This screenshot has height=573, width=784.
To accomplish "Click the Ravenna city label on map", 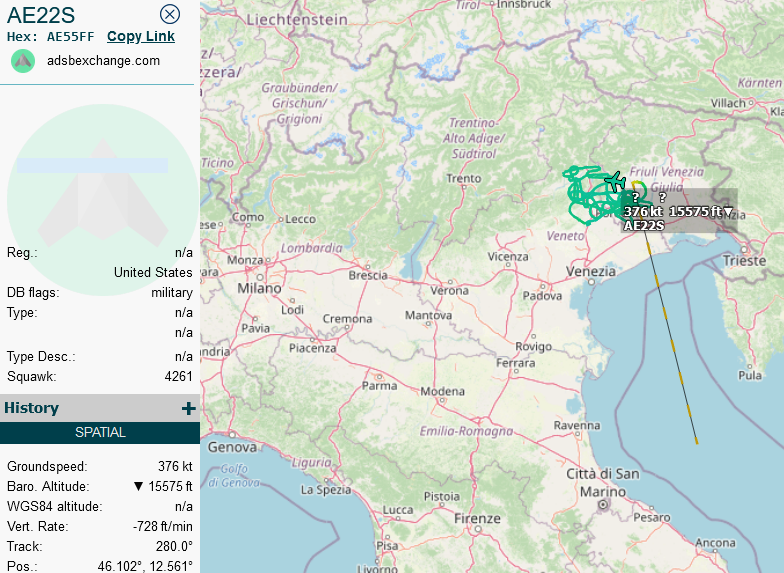I will pyautogui.click(x=576, y=426).
